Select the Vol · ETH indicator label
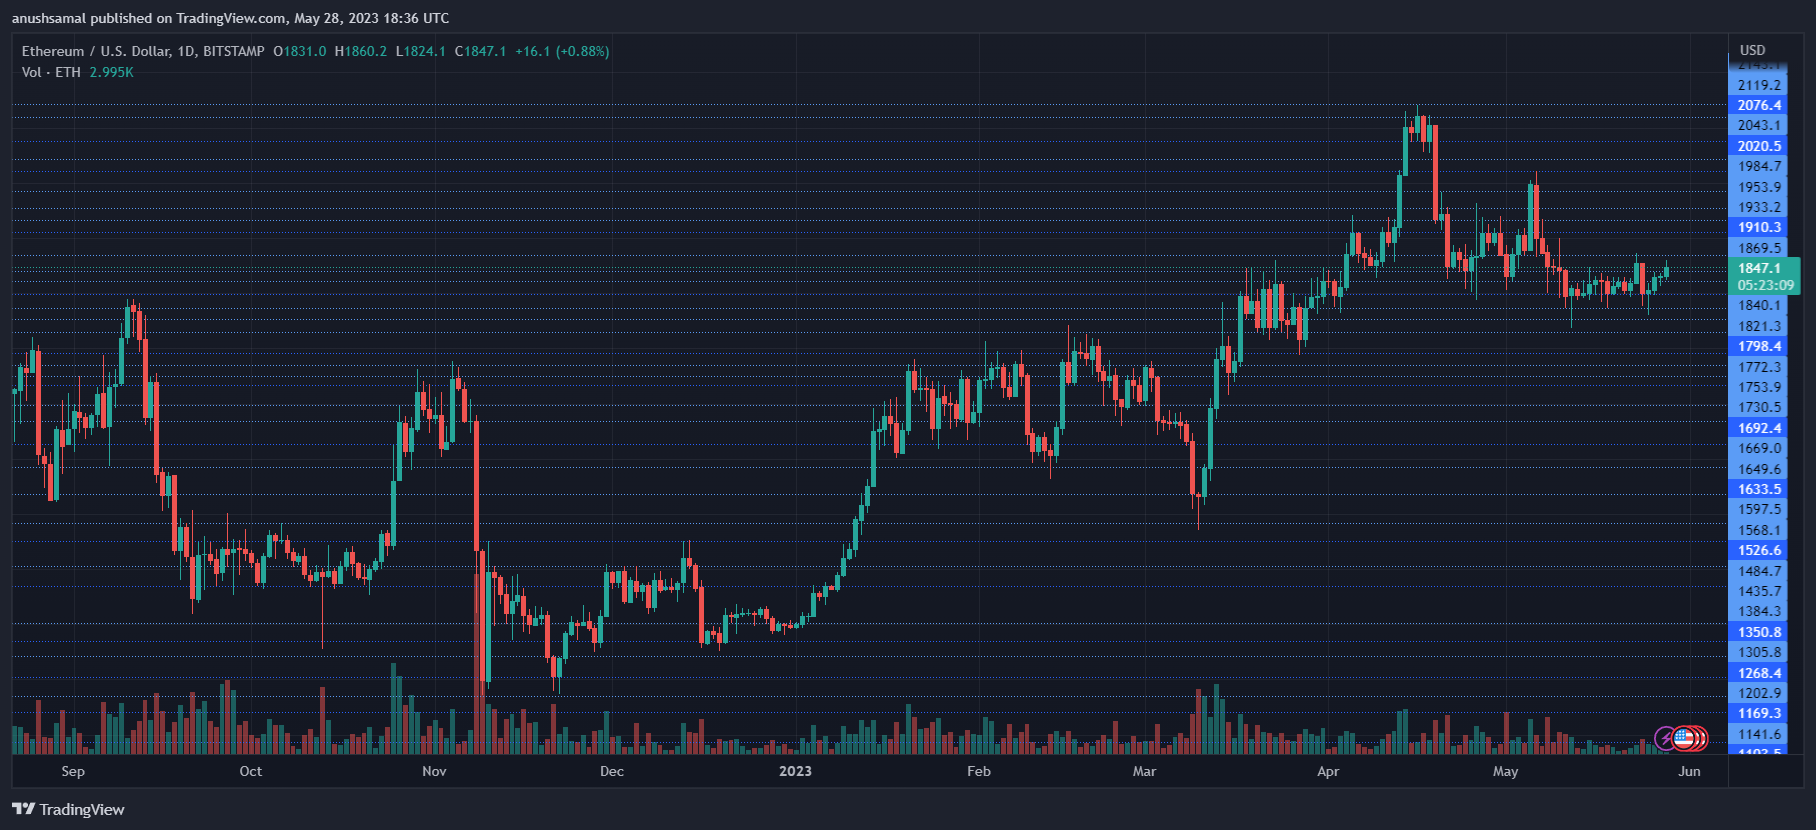 coord(51,72)
